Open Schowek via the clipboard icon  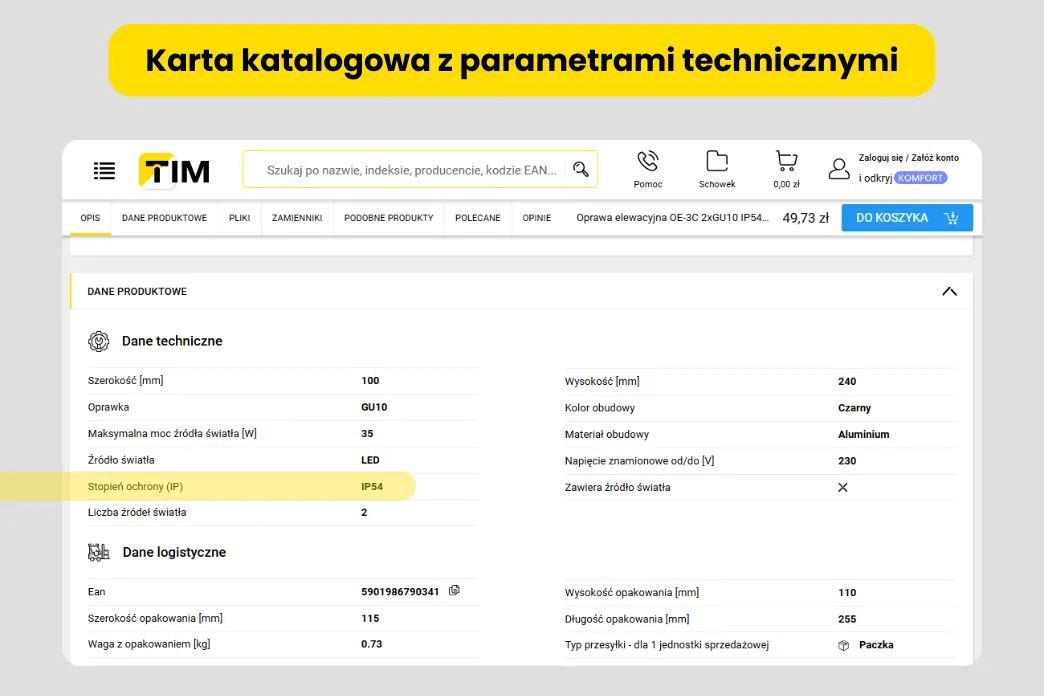[716, 161]
